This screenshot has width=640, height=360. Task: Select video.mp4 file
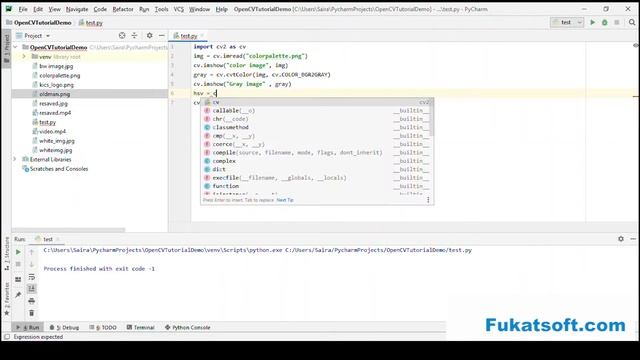52,131
